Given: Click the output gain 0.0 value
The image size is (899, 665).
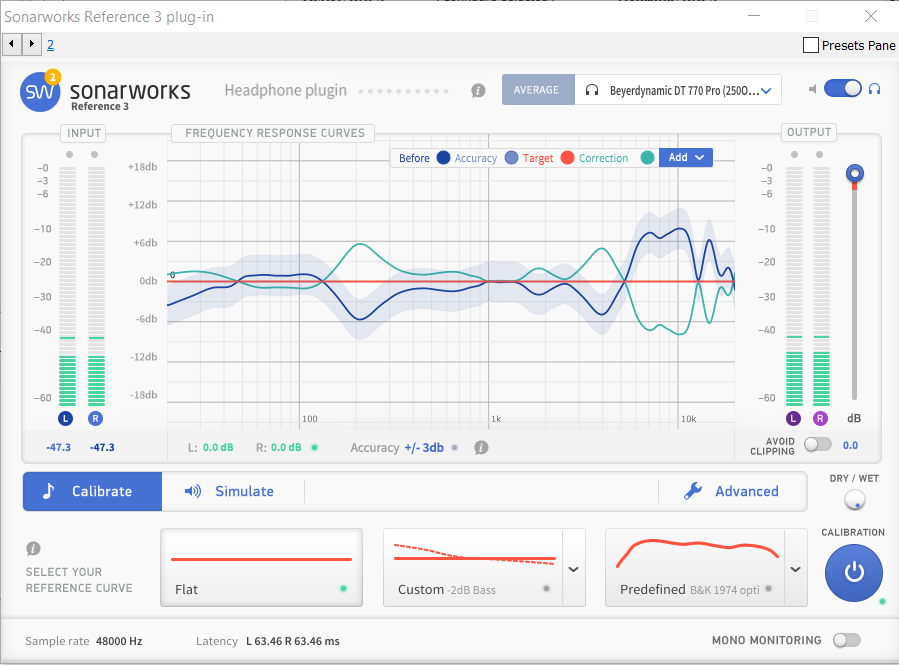Looking at the screenshot, I should 850,445.
